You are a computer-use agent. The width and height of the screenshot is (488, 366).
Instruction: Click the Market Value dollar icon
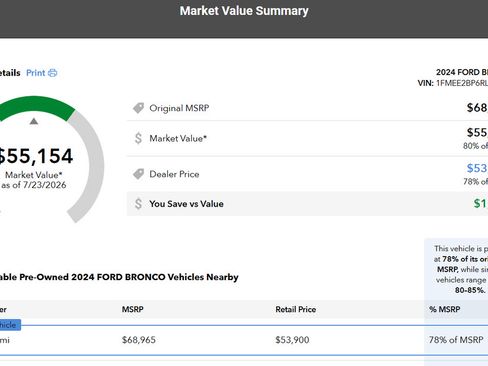point(138,138)
